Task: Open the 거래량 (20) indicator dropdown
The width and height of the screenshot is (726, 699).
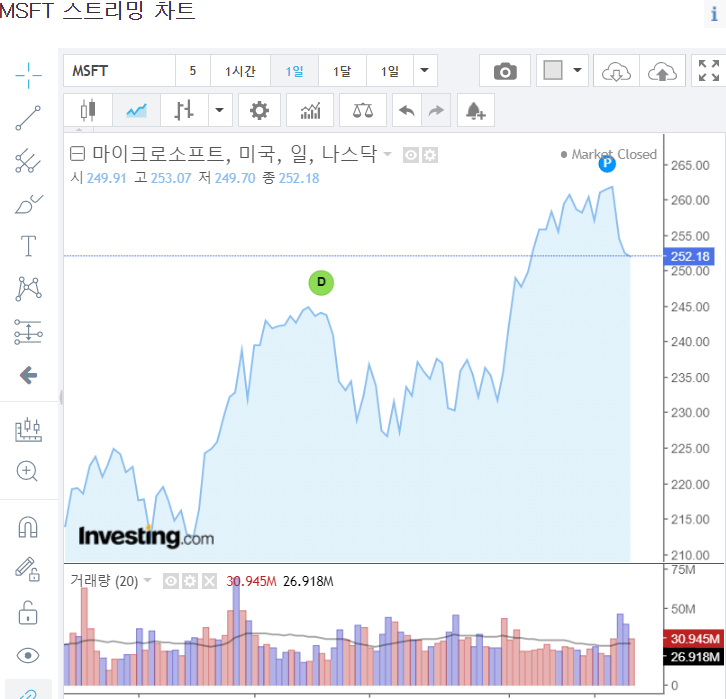Action: click(148, 580)
